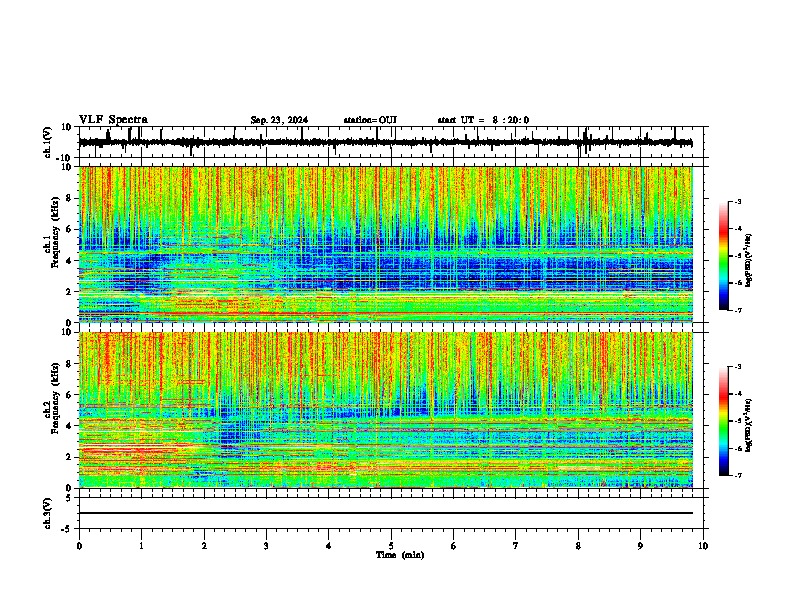
Task: Click inside the ch.1 frequency spectrogram
Action: [385, 244]
